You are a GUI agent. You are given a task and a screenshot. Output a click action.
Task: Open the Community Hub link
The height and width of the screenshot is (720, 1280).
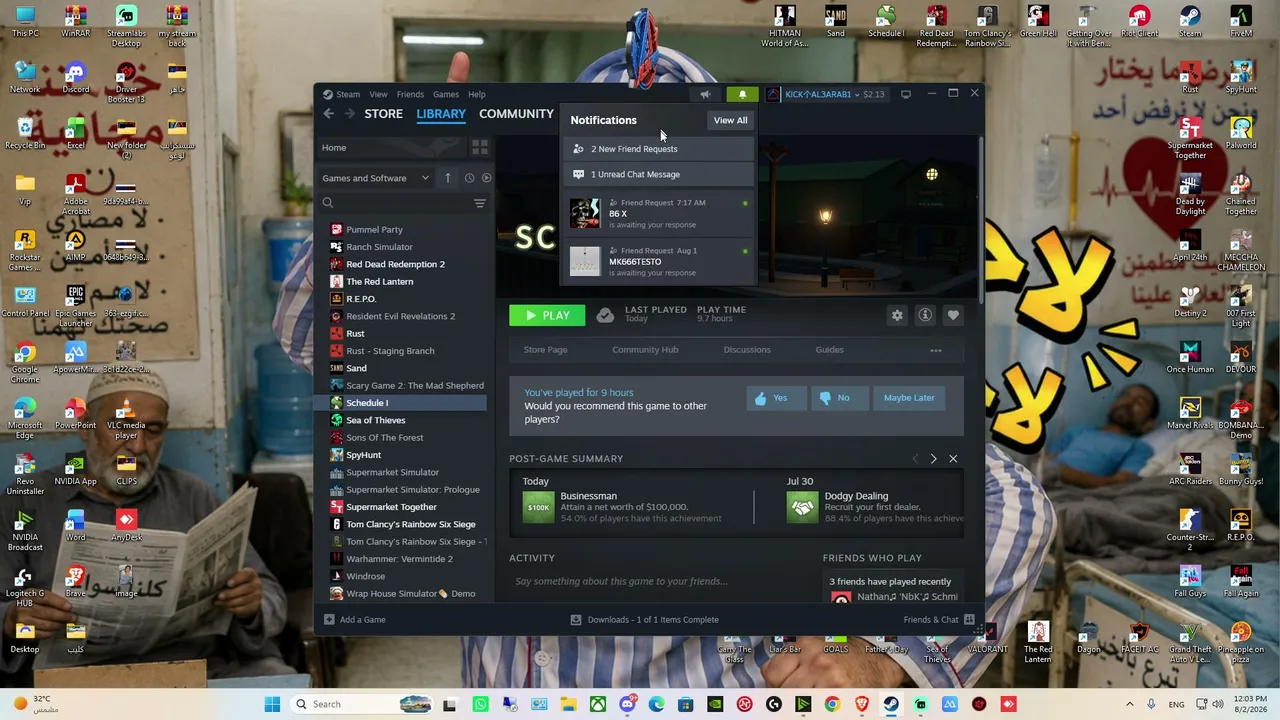(x=645, y=350)
